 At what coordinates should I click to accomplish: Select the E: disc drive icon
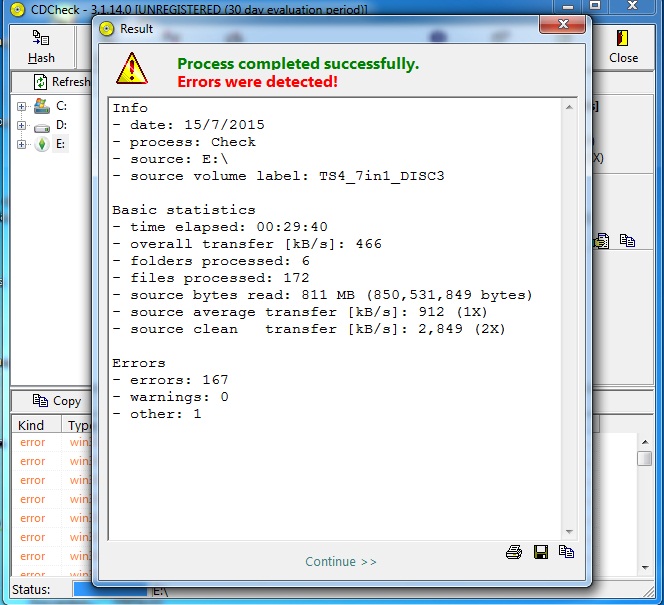[x=42, y=145]
